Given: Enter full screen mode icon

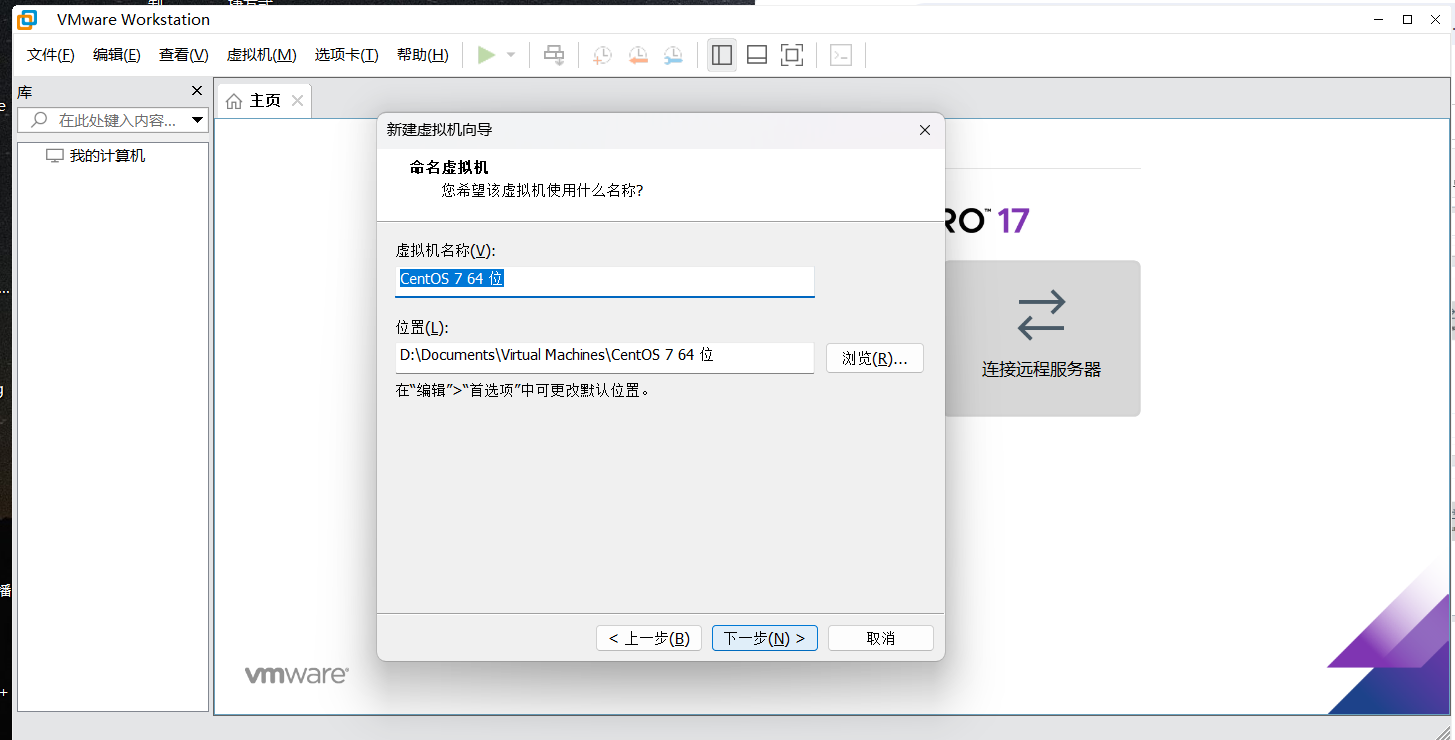Looking at the screenshot, I should [792, 55].
